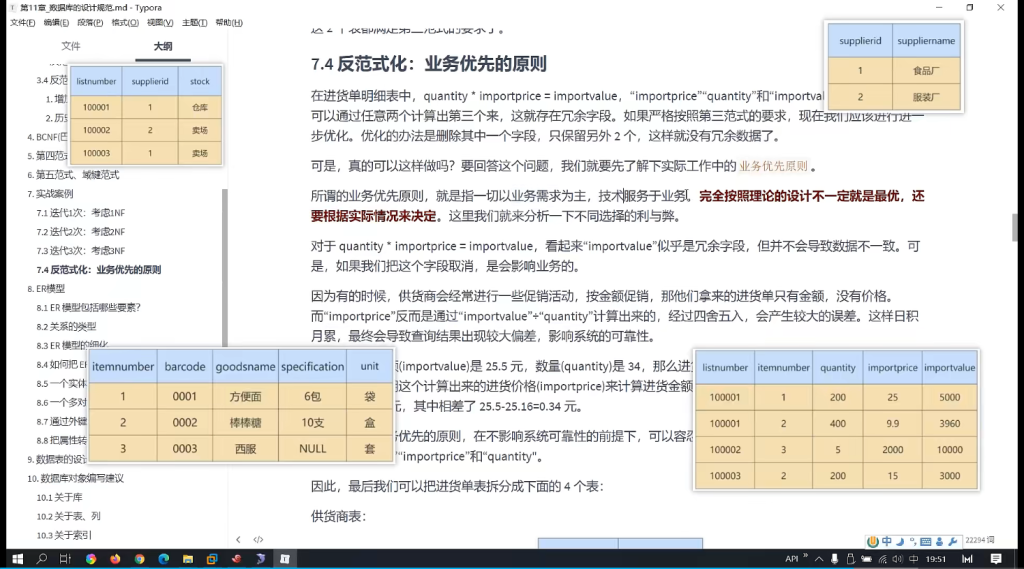Click the document vertical scrollbar thumb

pyautogui.click(x=1014, y=227)
